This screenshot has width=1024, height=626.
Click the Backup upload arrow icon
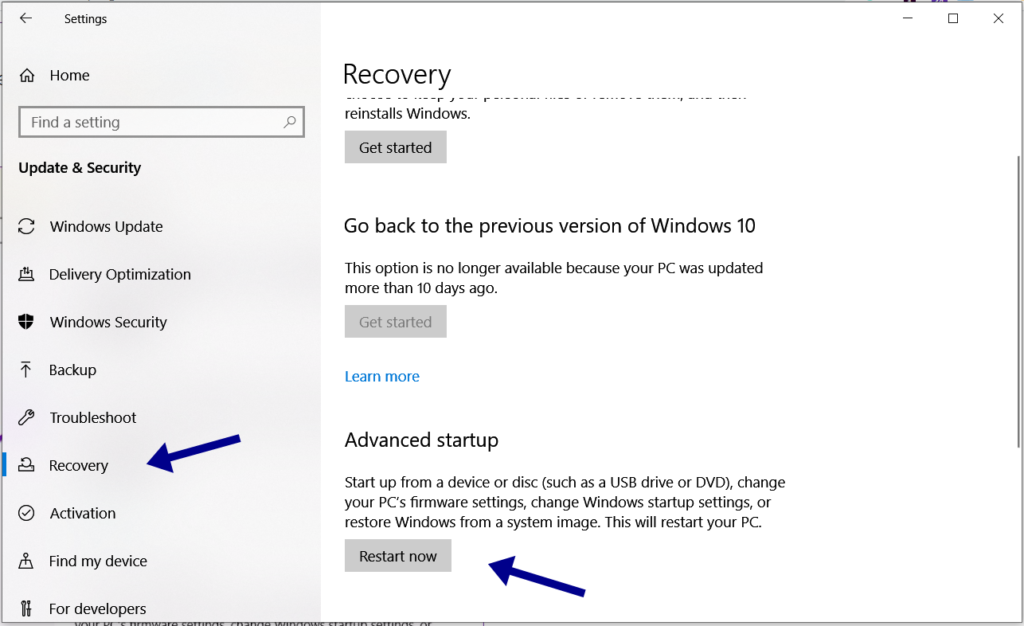coord(27,370)
